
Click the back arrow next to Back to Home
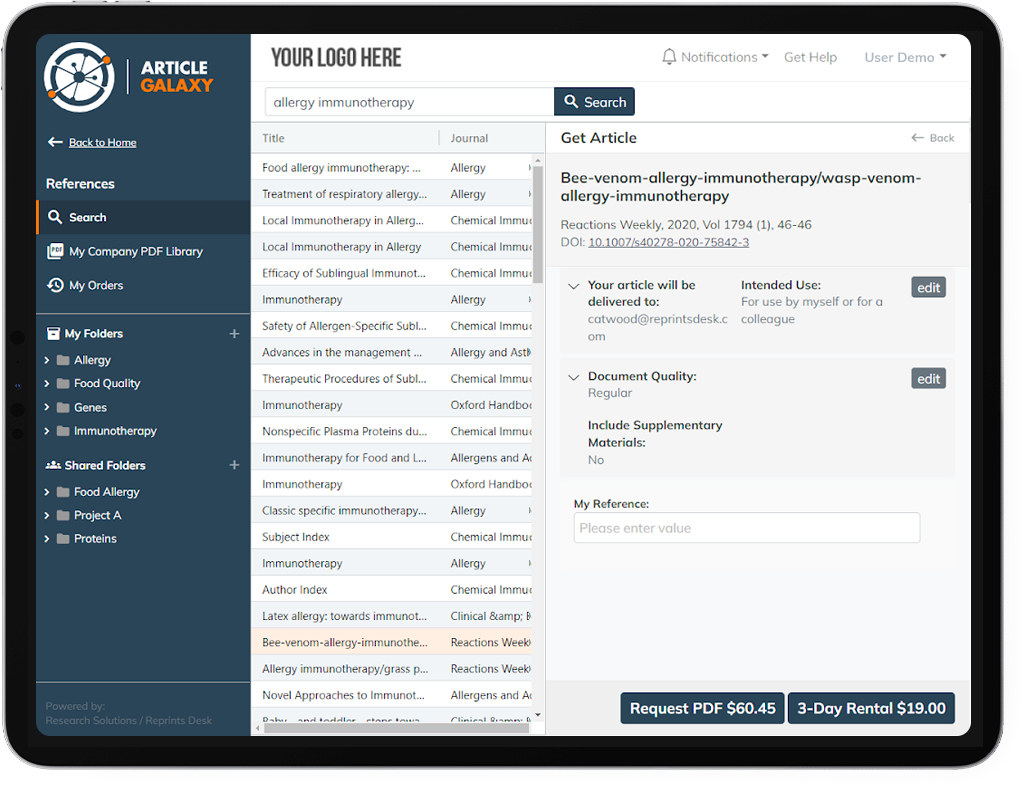point(57,142)
